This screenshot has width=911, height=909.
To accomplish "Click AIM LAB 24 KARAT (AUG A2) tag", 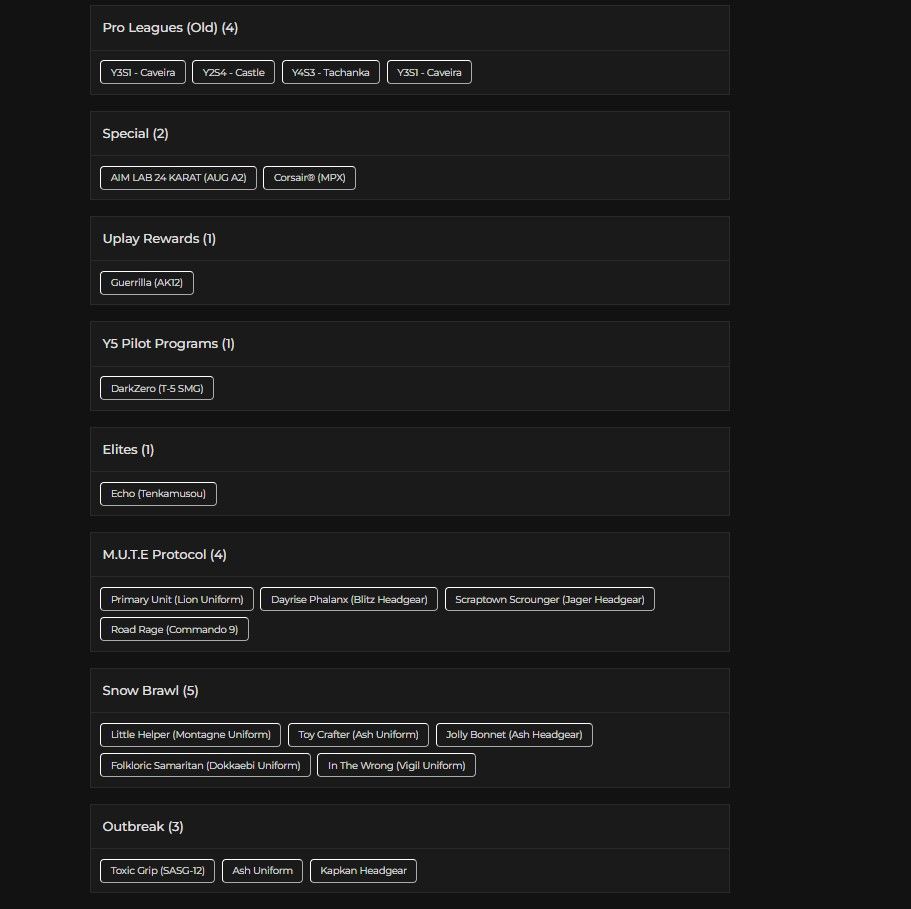I will click(x=178, y=178).
